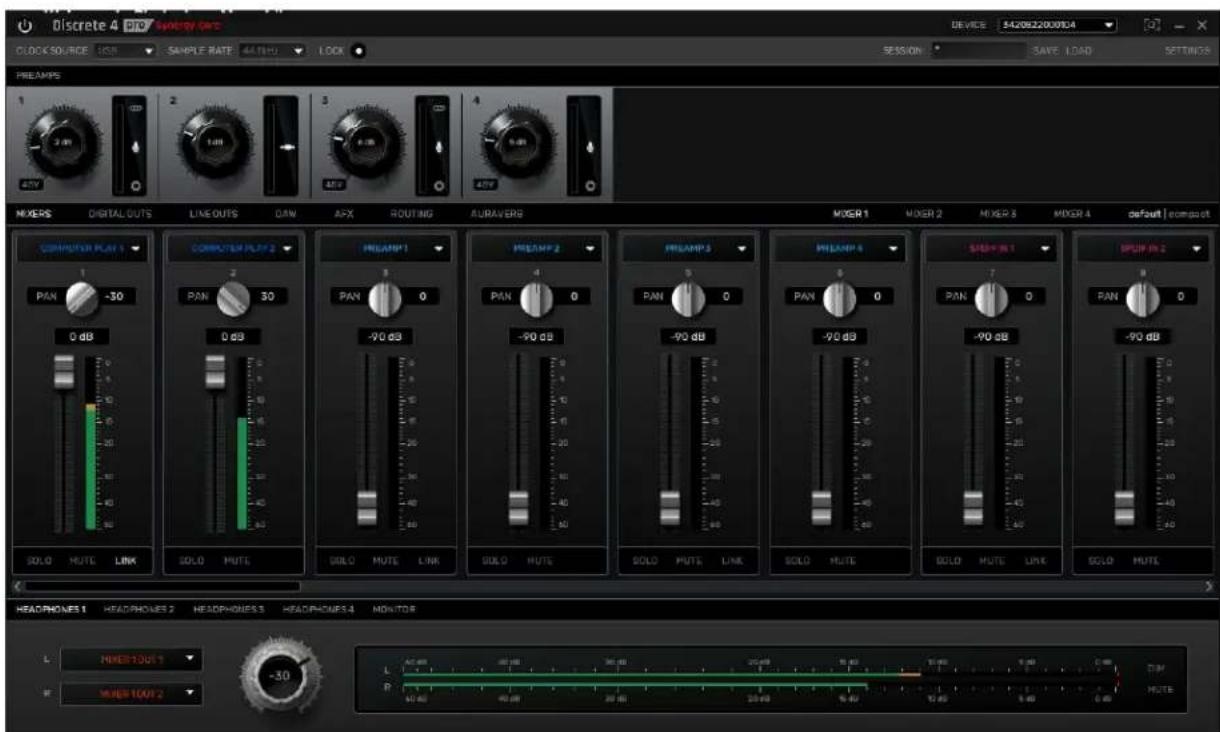
Task: Open the Sample Rate dropdown
Action: (x=271, y=50)
